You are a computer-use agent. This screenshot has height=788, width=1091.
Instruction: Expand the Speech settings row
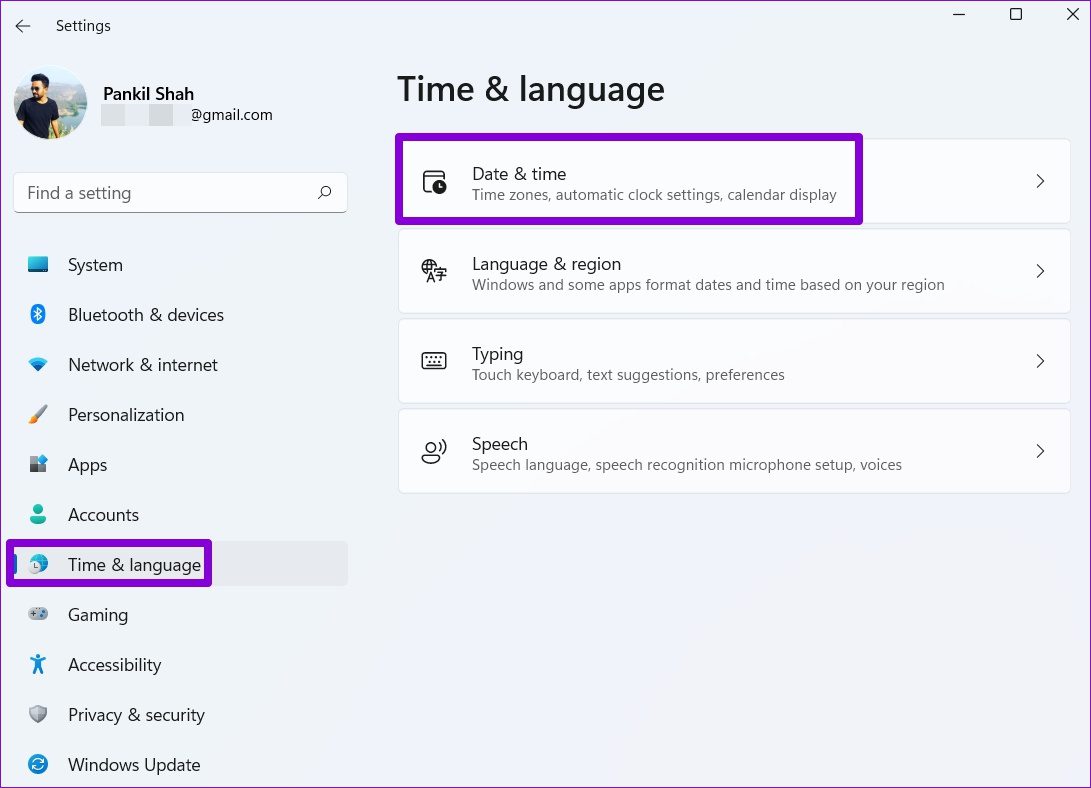click(x=1040, y=451)
